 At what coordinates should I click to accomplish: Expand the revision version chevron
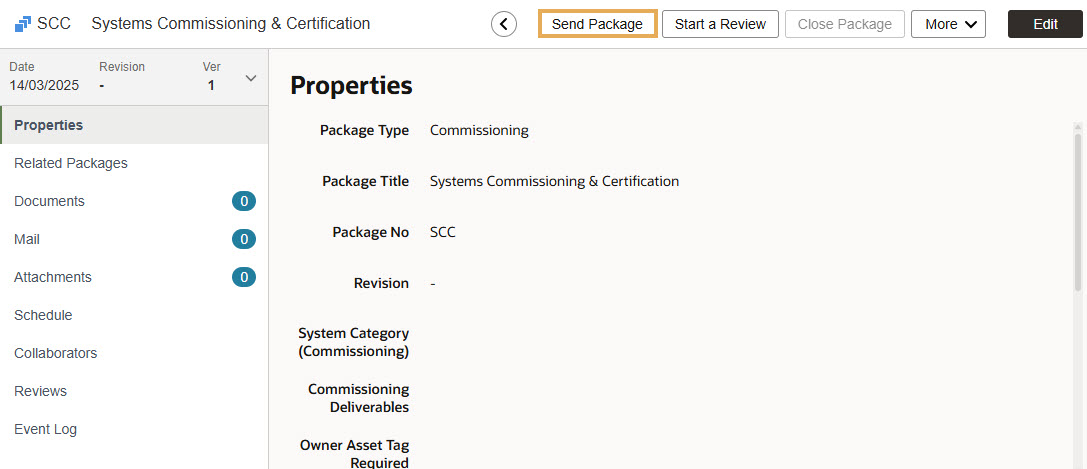coord(251,78)
